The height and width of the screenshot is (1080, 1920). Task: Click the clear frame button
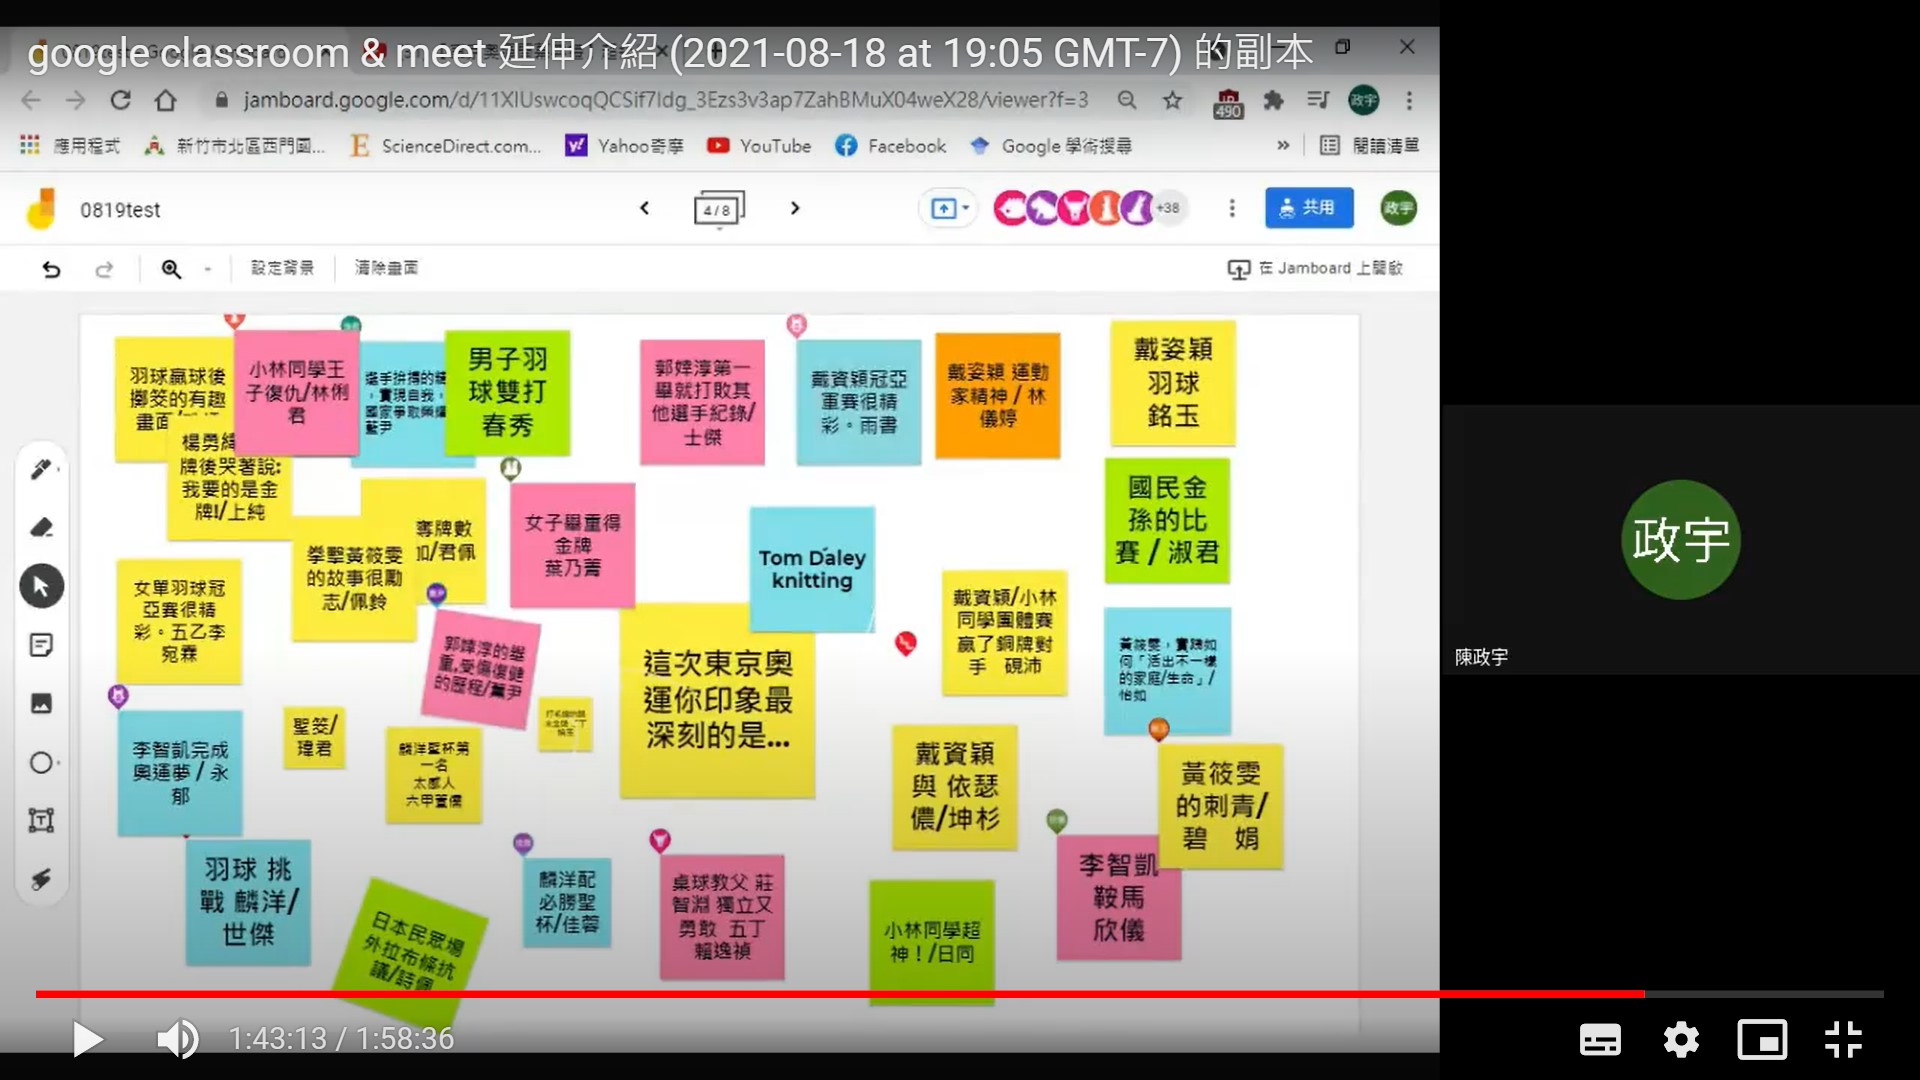[x=386, y=268]
